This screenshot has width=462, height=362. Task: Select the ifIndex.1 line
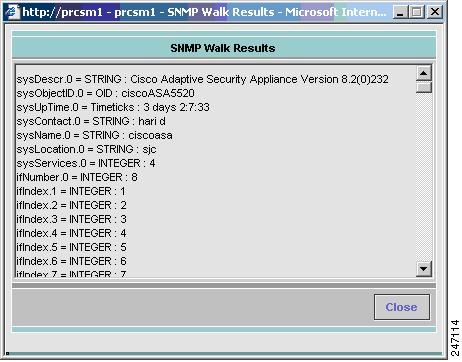click(x=71, y=191)
